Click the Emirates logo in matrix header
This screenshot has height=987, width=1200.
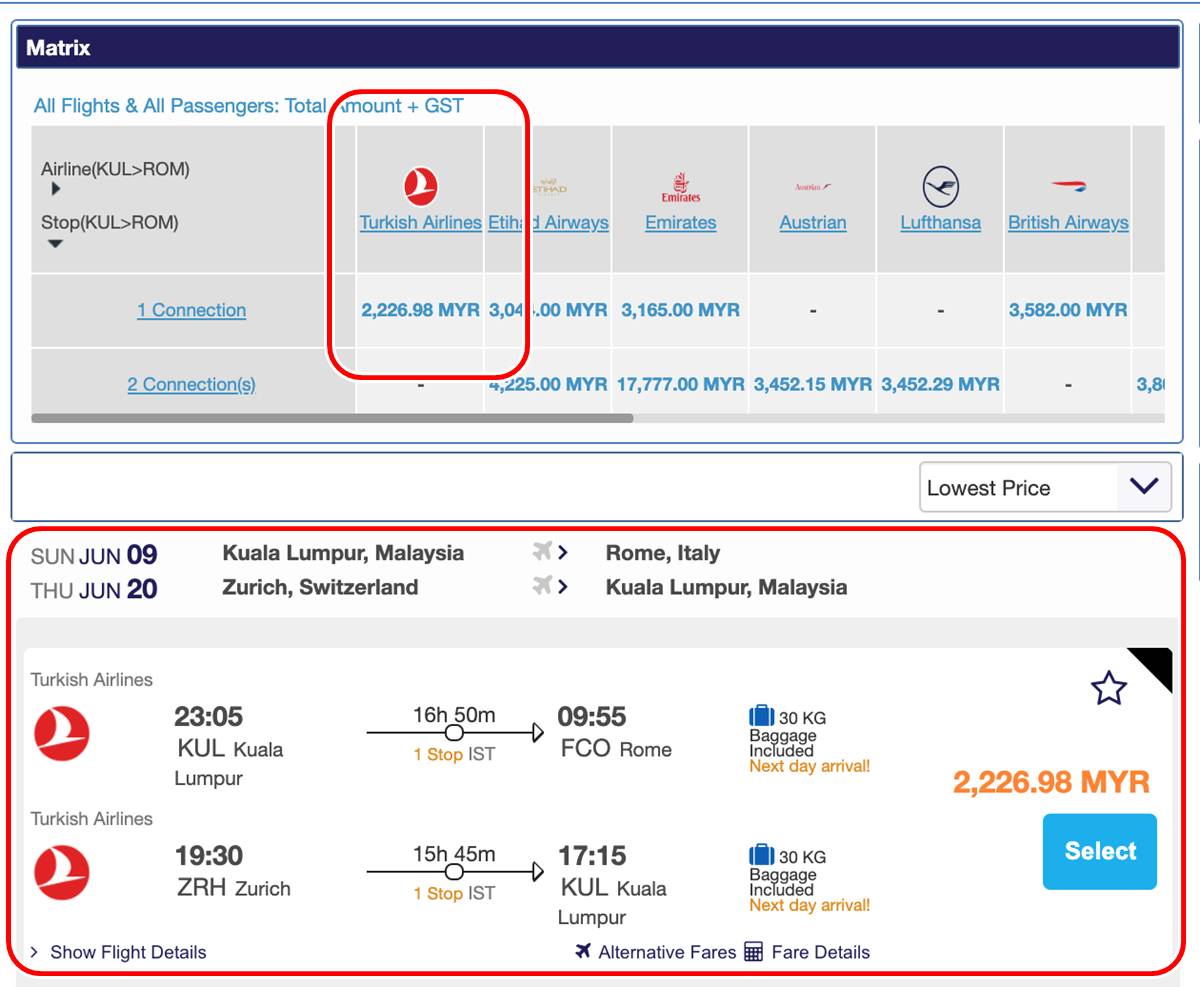[x=680, y=187]
